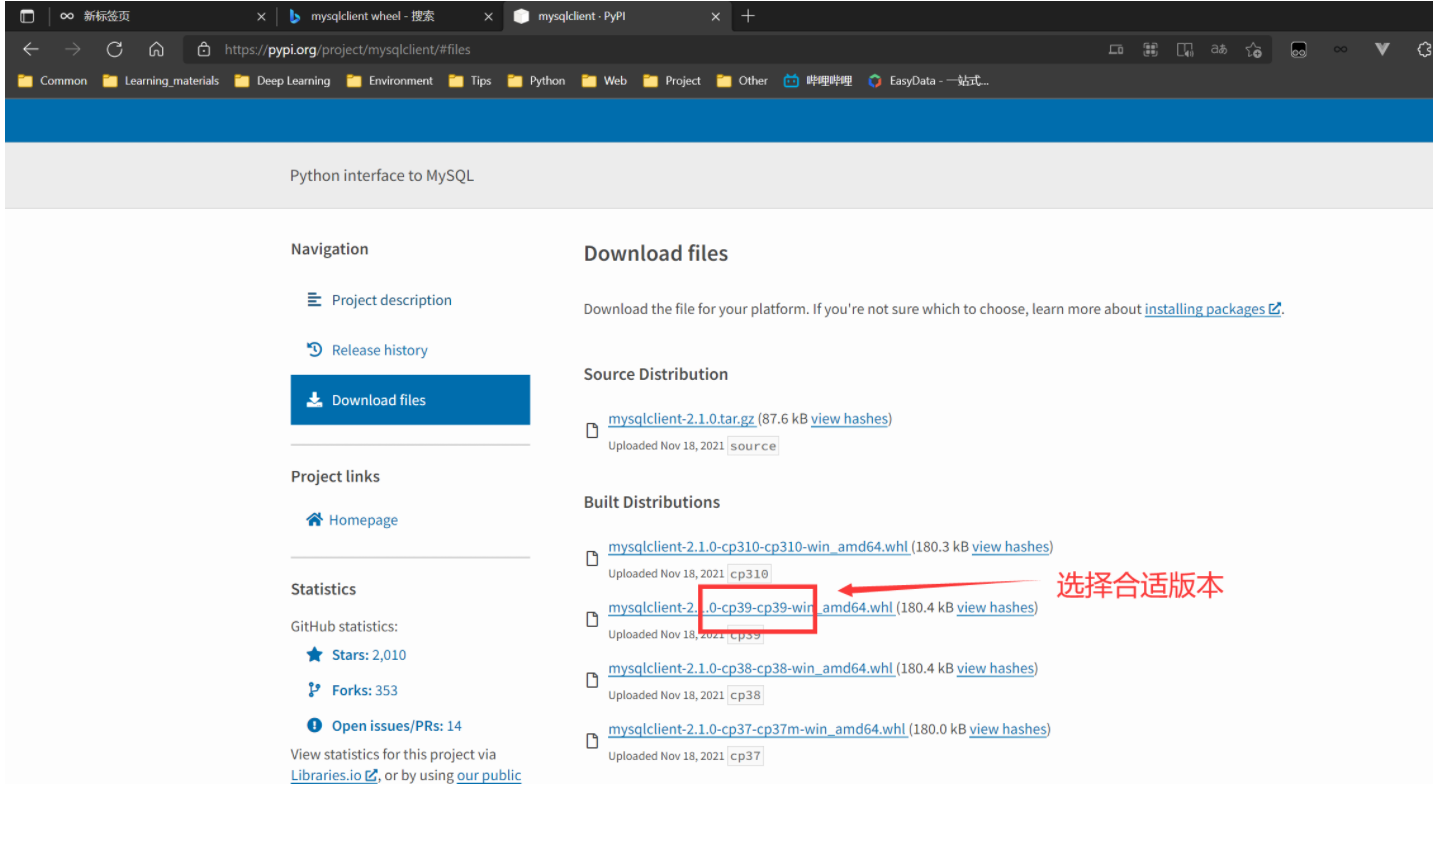The width and height of the screenshot is (1433, 843).
Task: Open the Open issues/PRs: 14 link
Action: click(x=396, y=726)
